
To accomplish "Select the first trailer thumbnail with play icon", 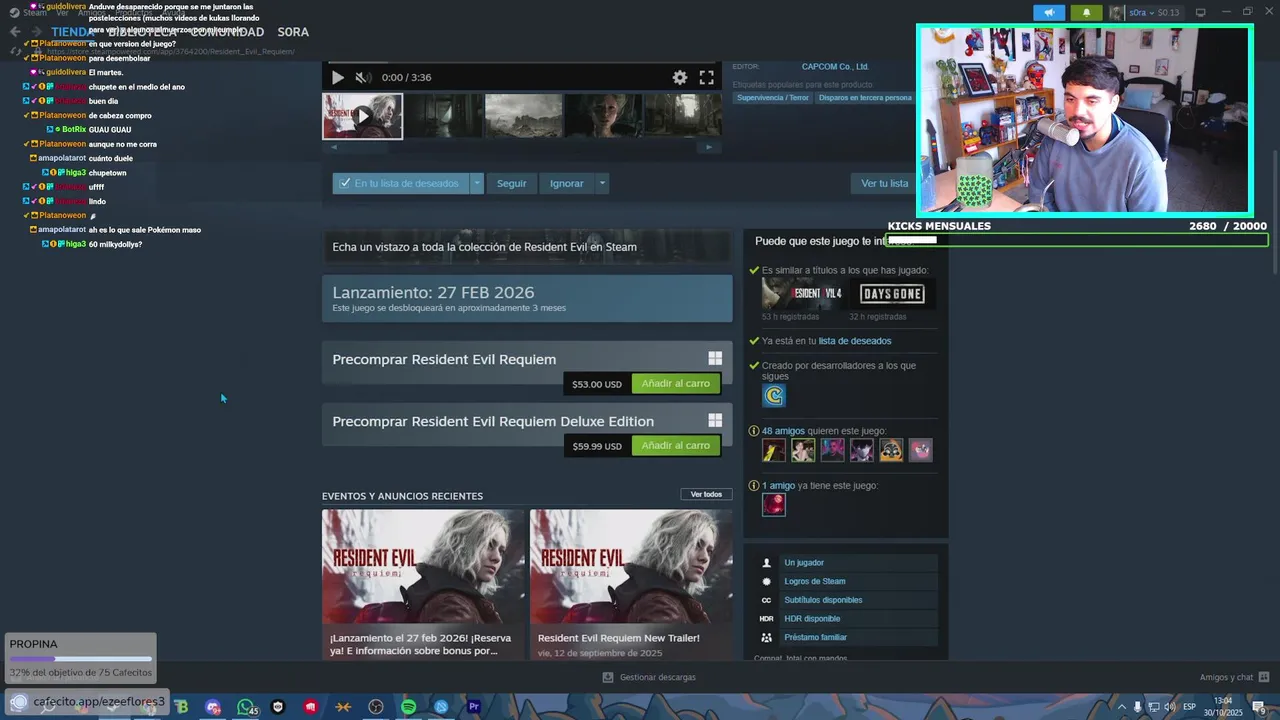I will (362, 116).
